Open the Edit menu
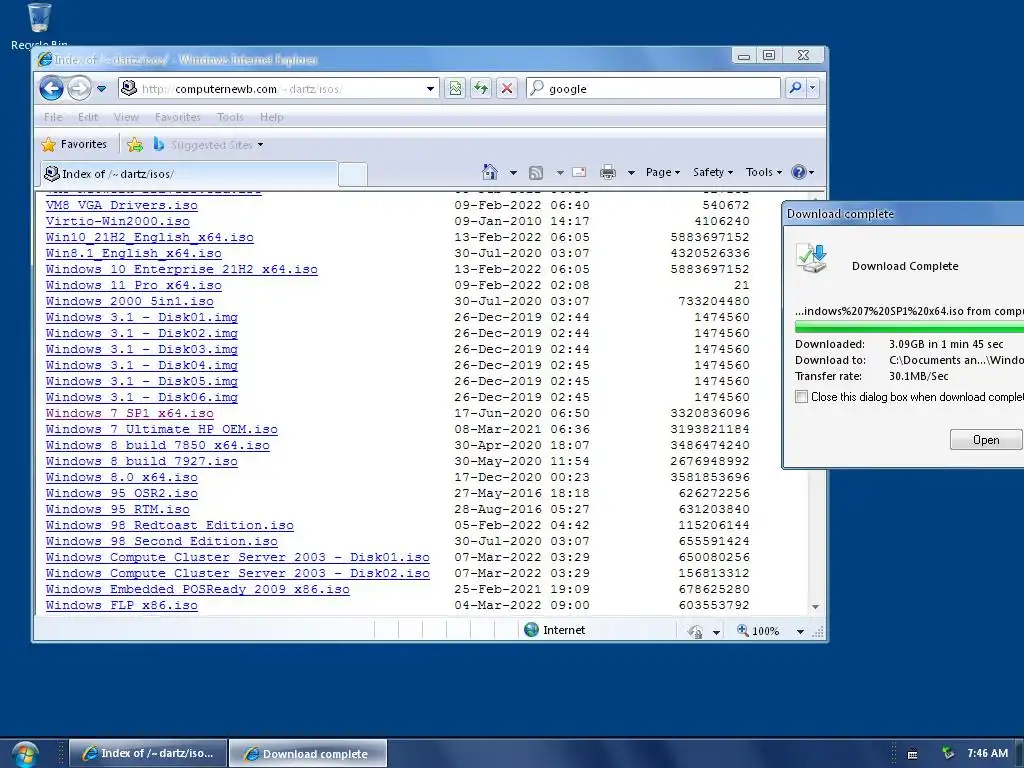 (x=88, y=117)
